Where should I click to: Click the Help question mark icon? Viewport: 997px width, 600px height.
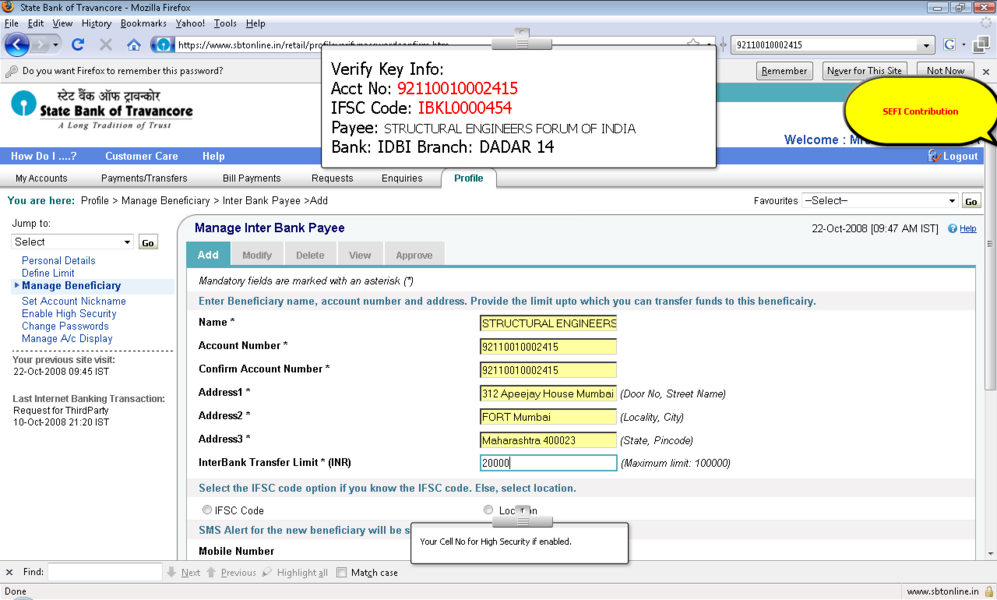pos(952,229)
